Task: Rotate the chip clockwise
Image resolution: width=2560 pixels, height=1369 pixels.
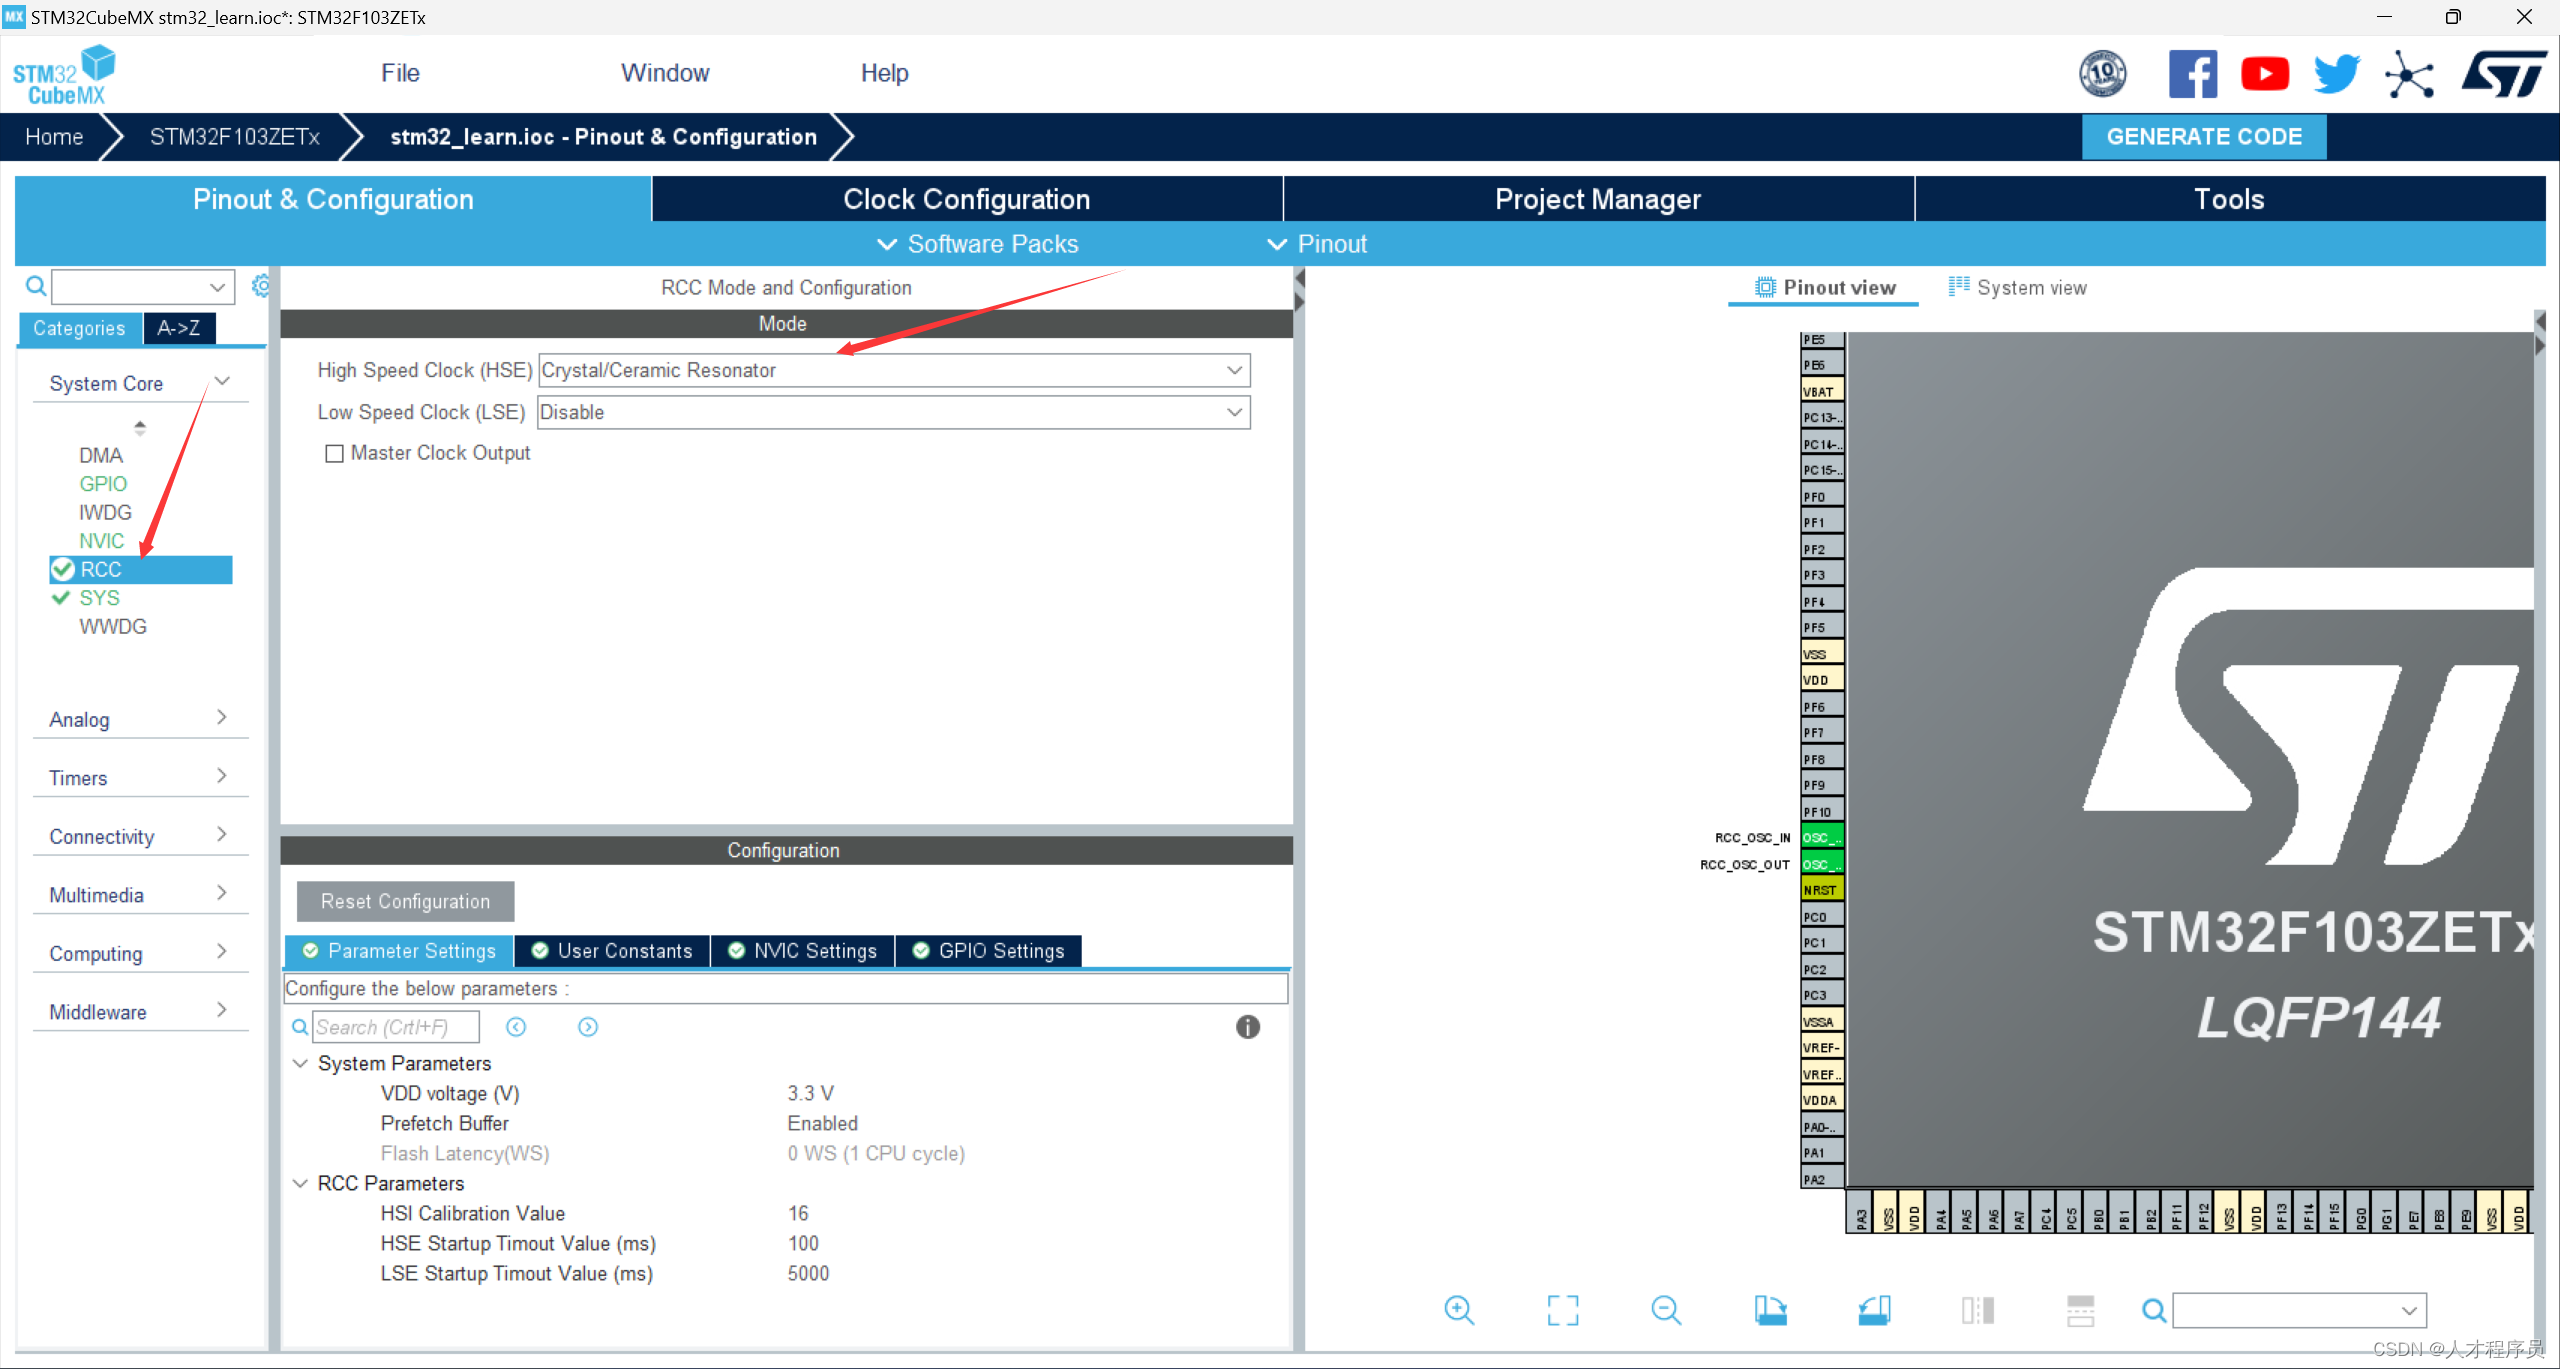Action: click(x=1770, y=1310)
